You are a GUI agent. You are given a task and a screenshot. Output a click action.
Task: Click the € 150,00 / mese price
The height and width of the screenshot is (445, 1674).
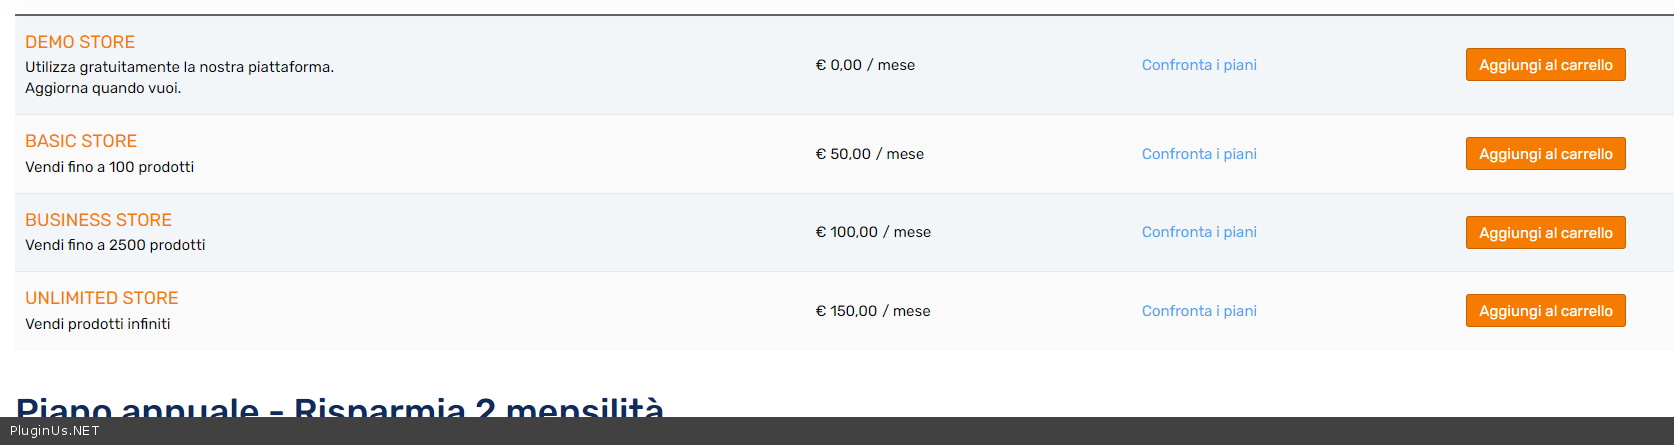point(873,311)
